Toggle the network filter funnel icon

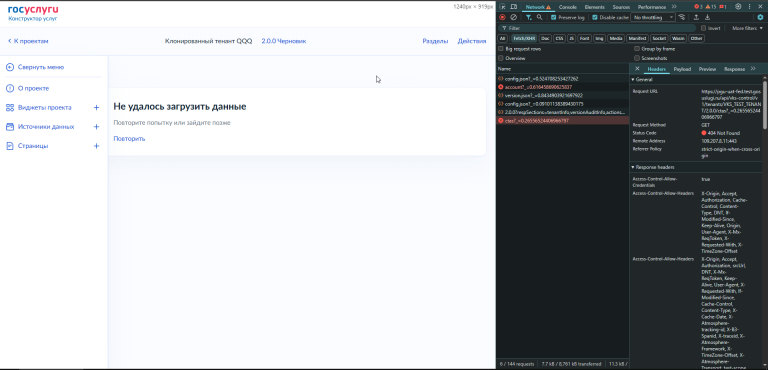point(529,17)
